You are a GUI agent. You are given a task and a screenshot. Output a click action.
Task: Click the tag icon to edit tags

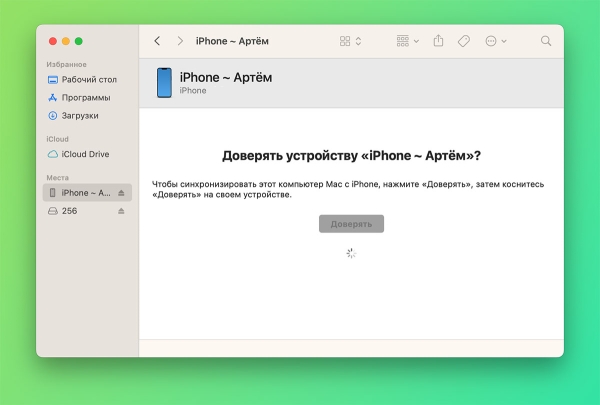click(464, 41)
